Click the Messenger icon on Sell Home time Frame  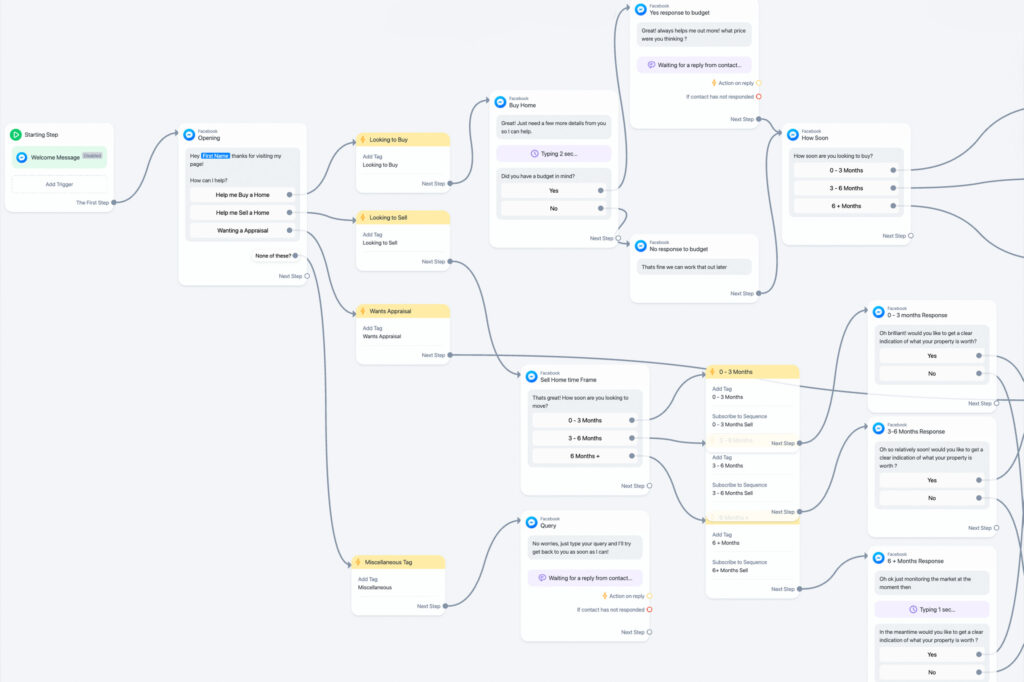click(530, 376)
